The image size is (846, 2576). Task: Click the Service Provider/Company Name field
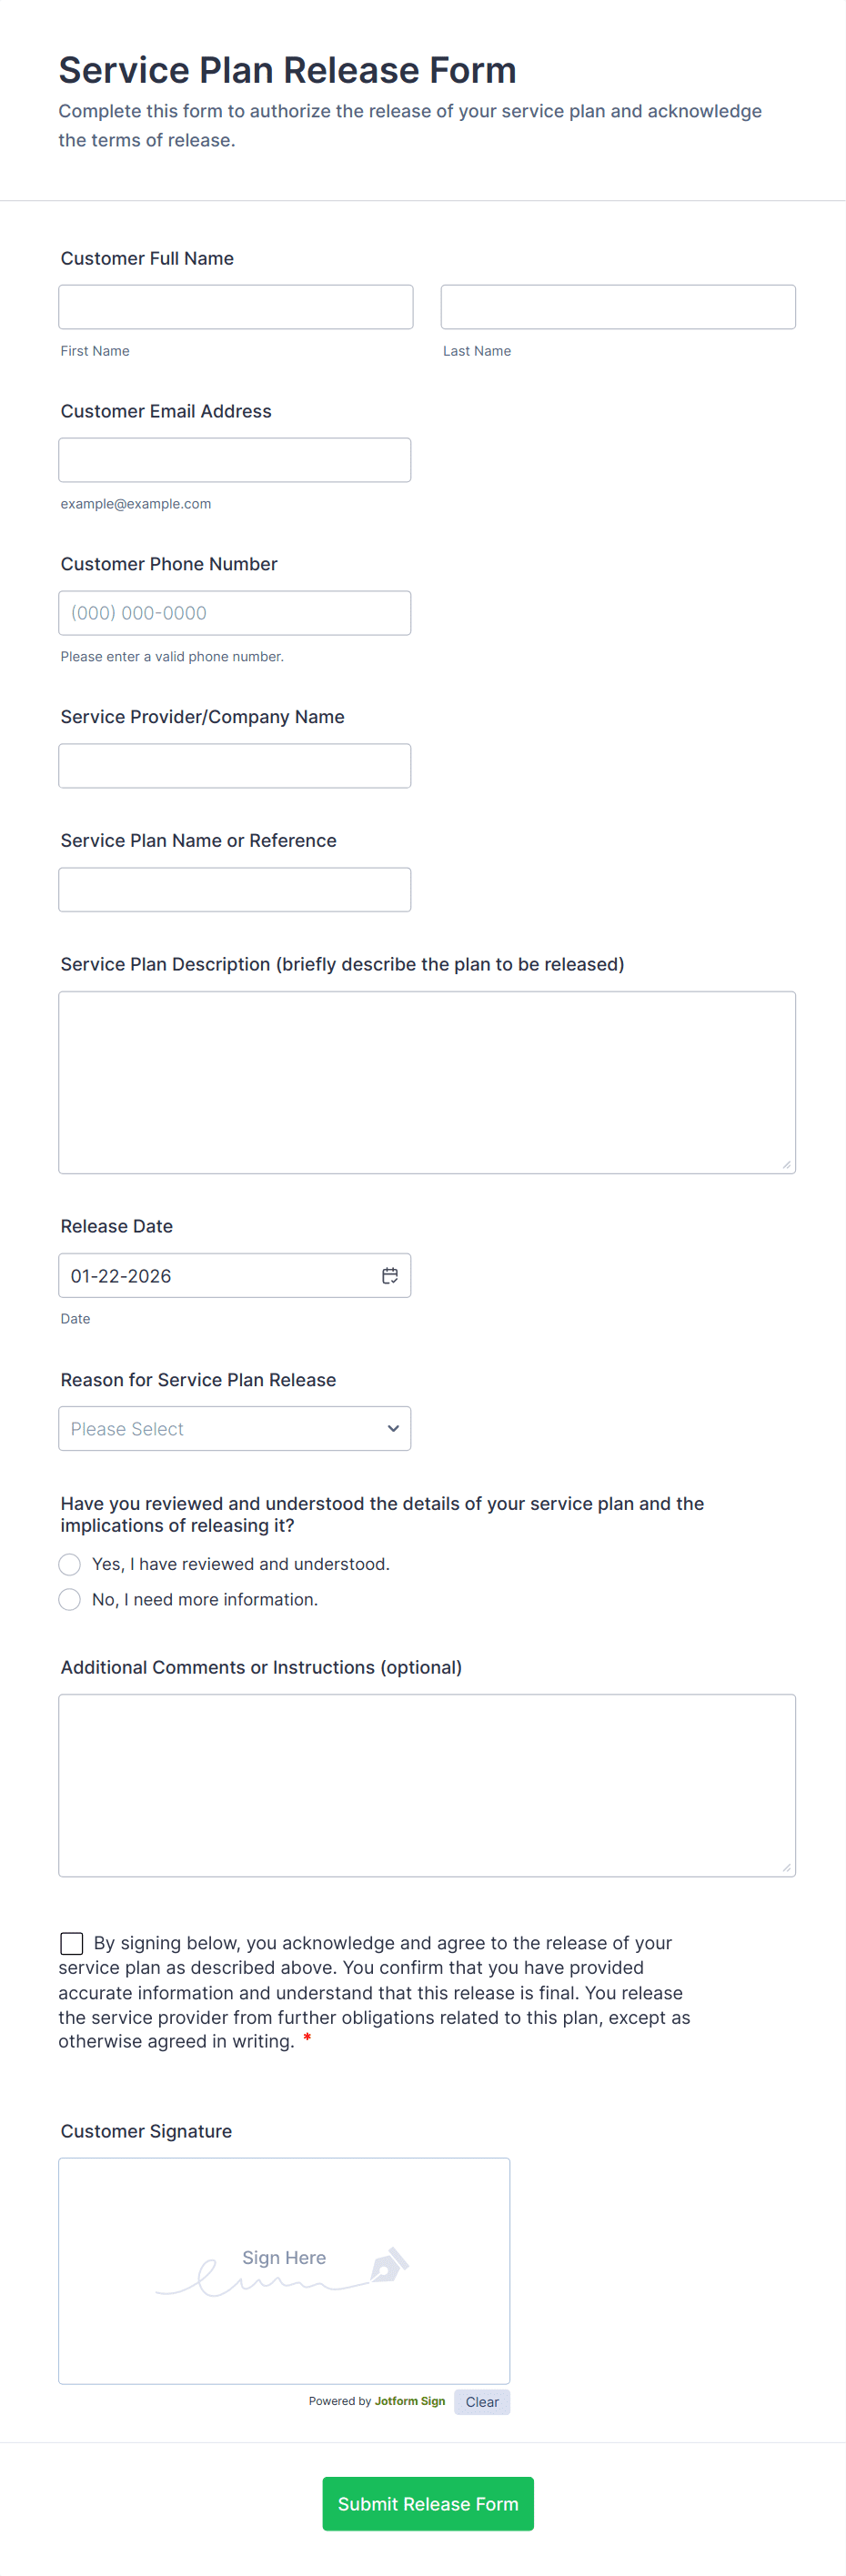[234, 765]
